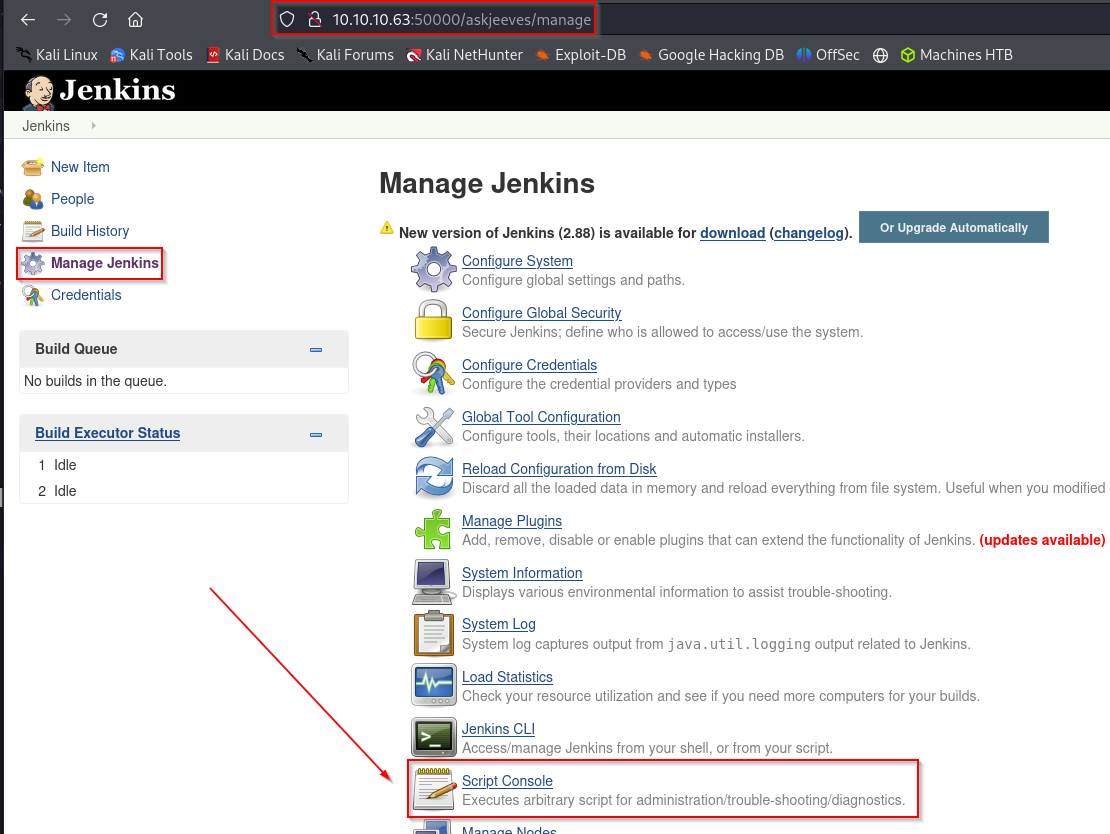Open the Configure System link
This screenshot has height=834, width=1110.
(x=517, y=261)
